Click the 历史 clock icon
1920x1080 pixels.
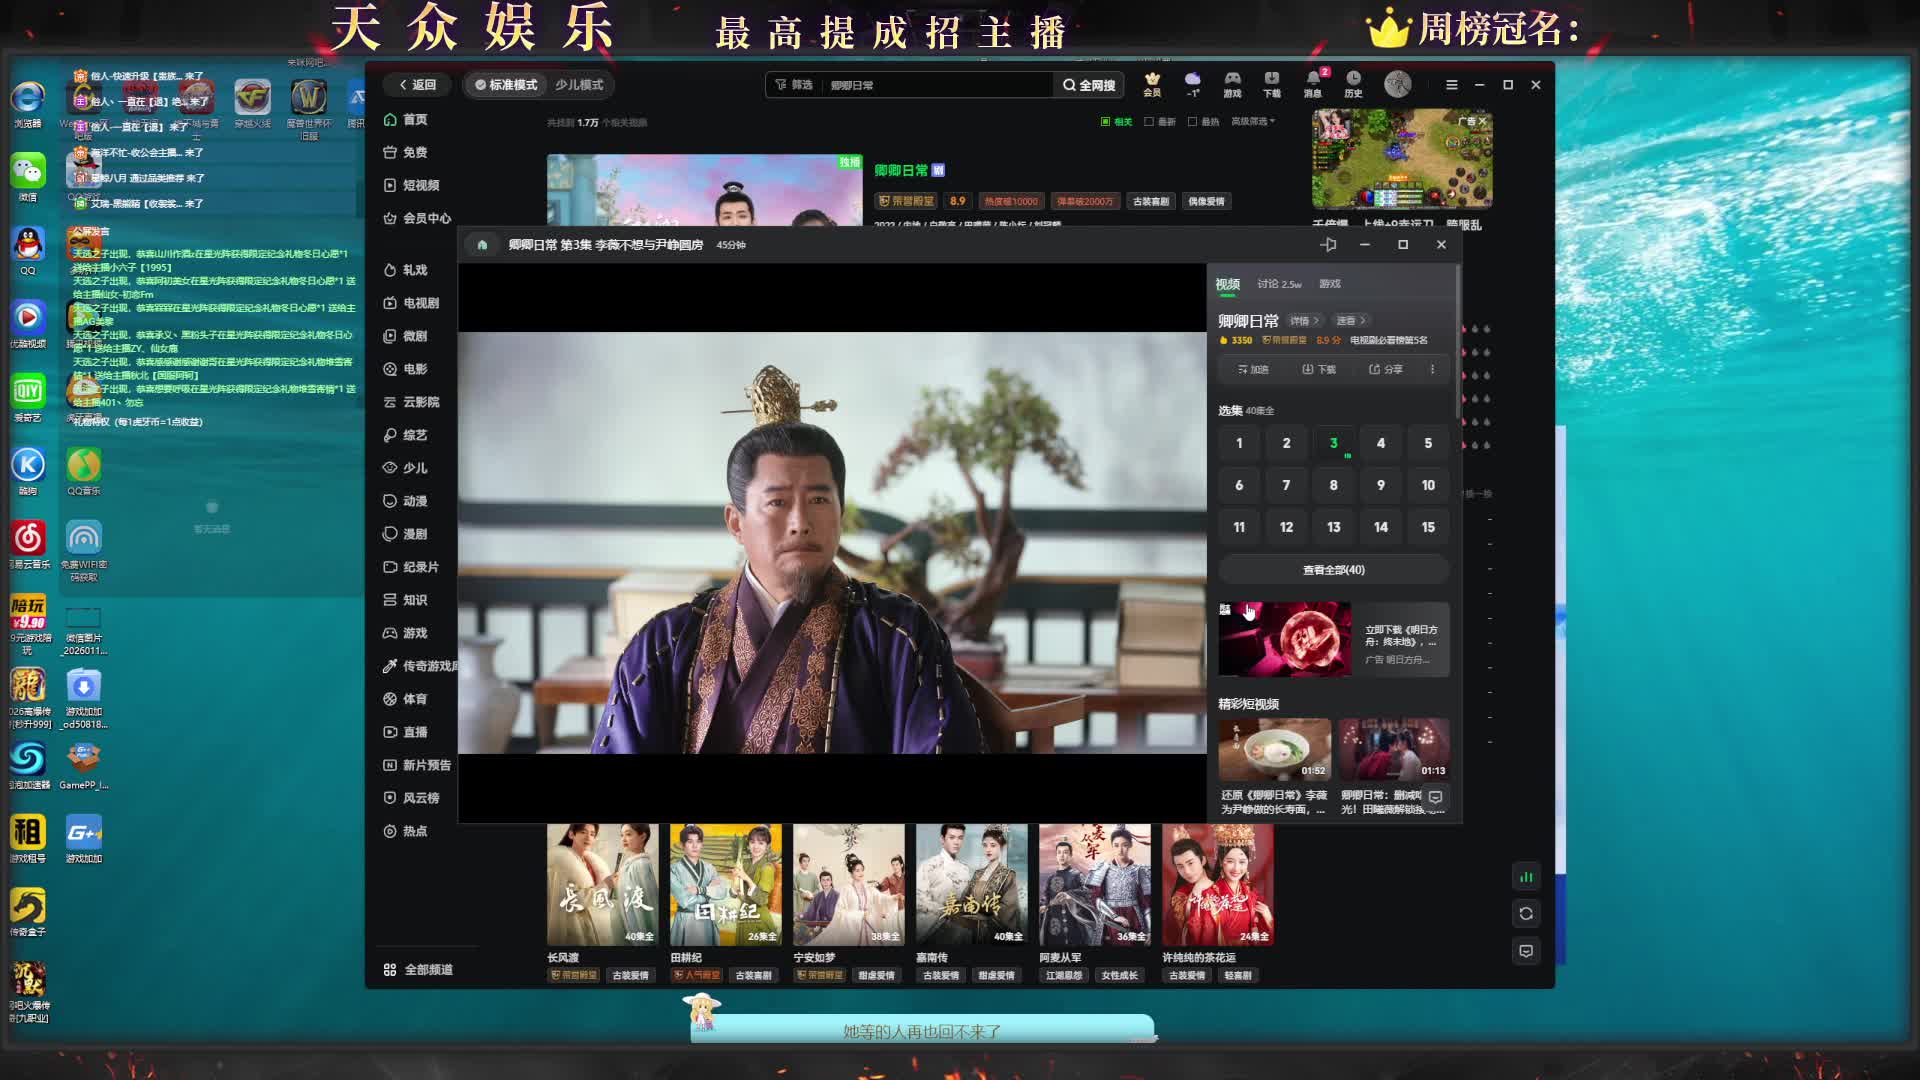(1353, 80)
